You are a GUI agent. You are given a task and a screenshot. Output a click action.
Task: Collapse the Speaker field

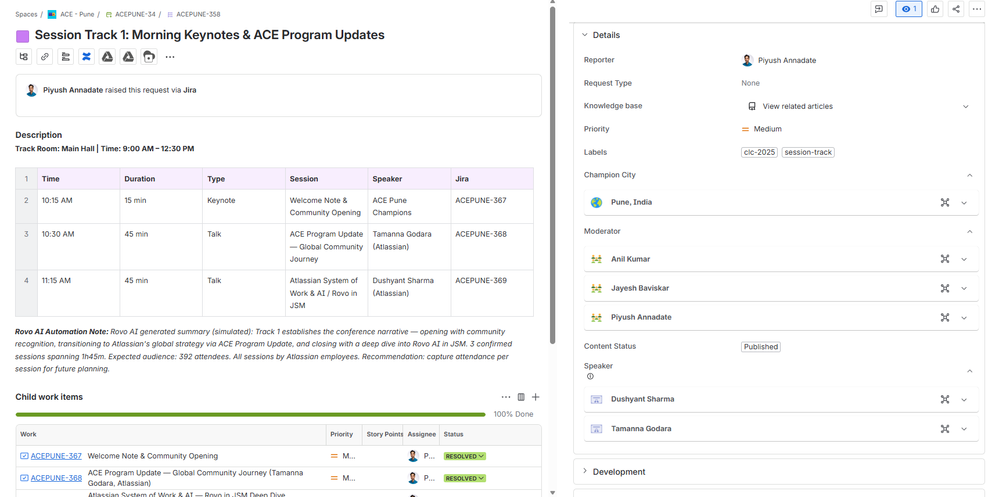tap(970, 371)
